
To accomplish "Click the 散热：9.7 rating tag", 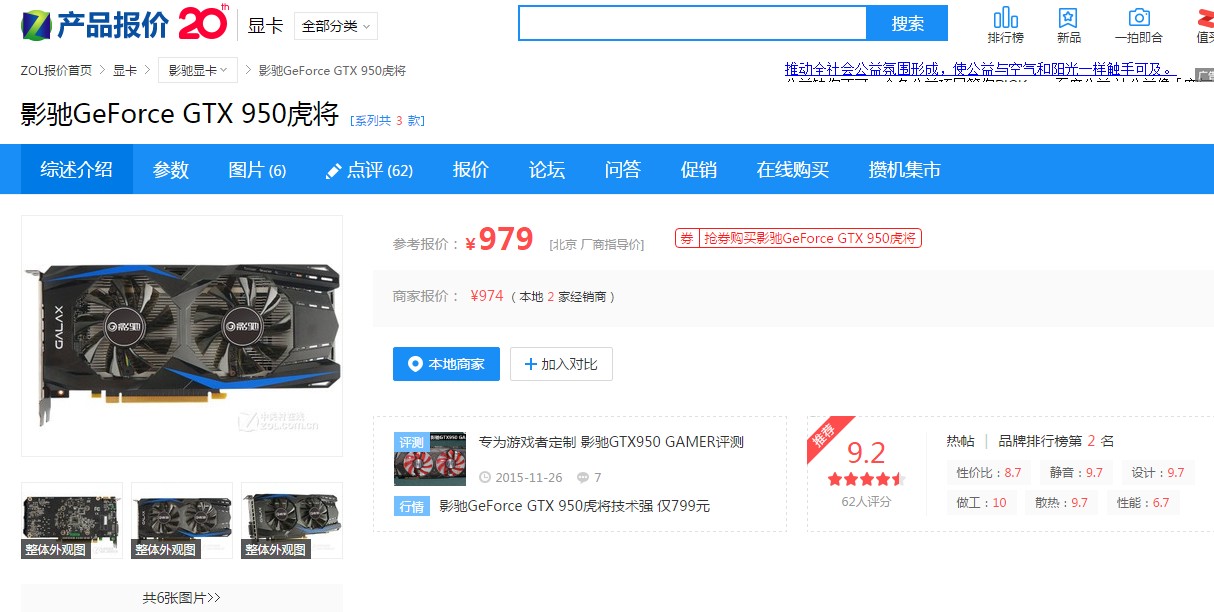I will pos(1061,502).
